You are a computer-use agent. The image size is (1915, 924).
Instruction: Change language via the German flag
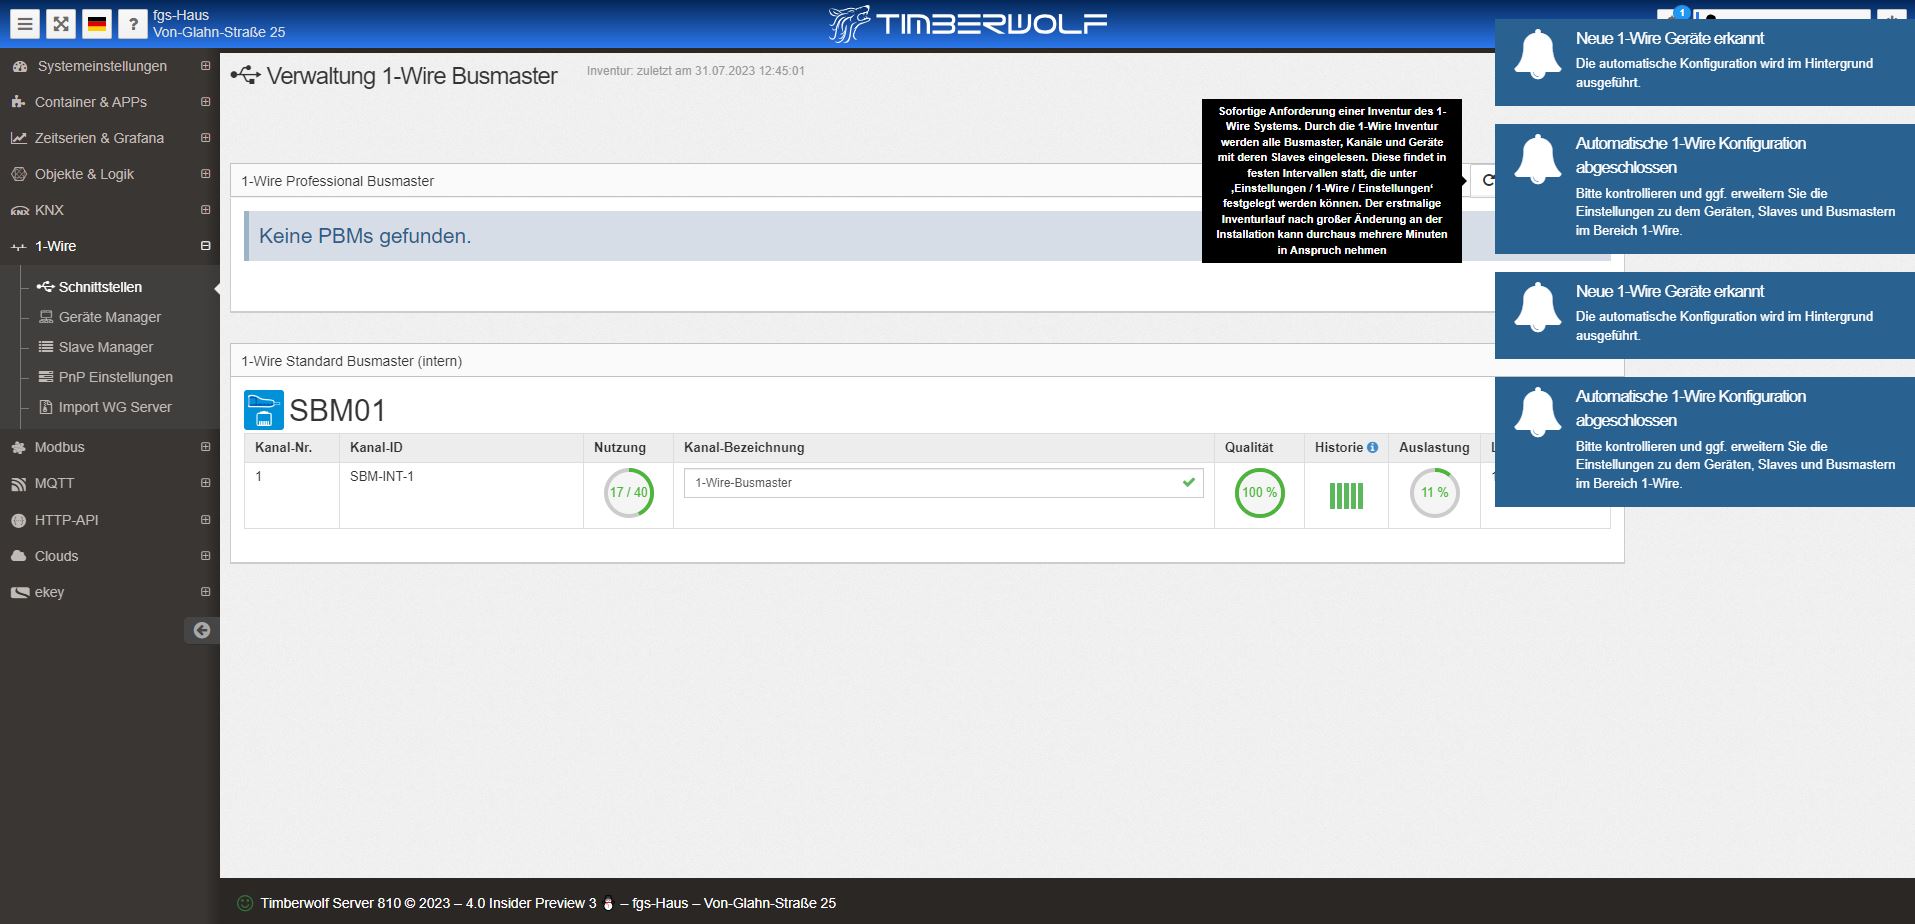(97, 24)
